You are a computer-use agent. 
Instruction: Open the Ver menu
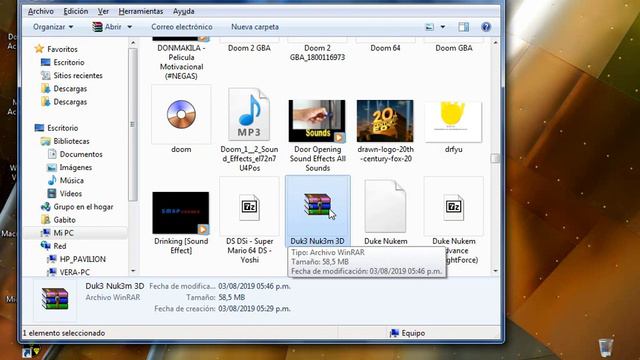(103, 11)
